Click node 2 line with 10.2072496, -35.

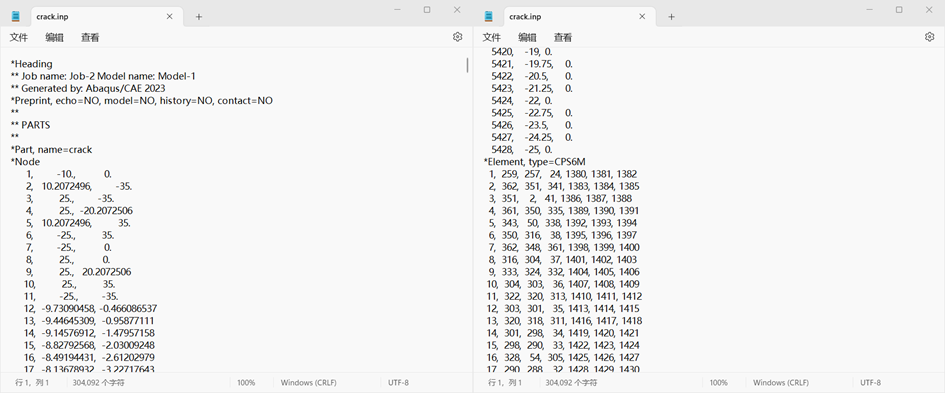78,186
